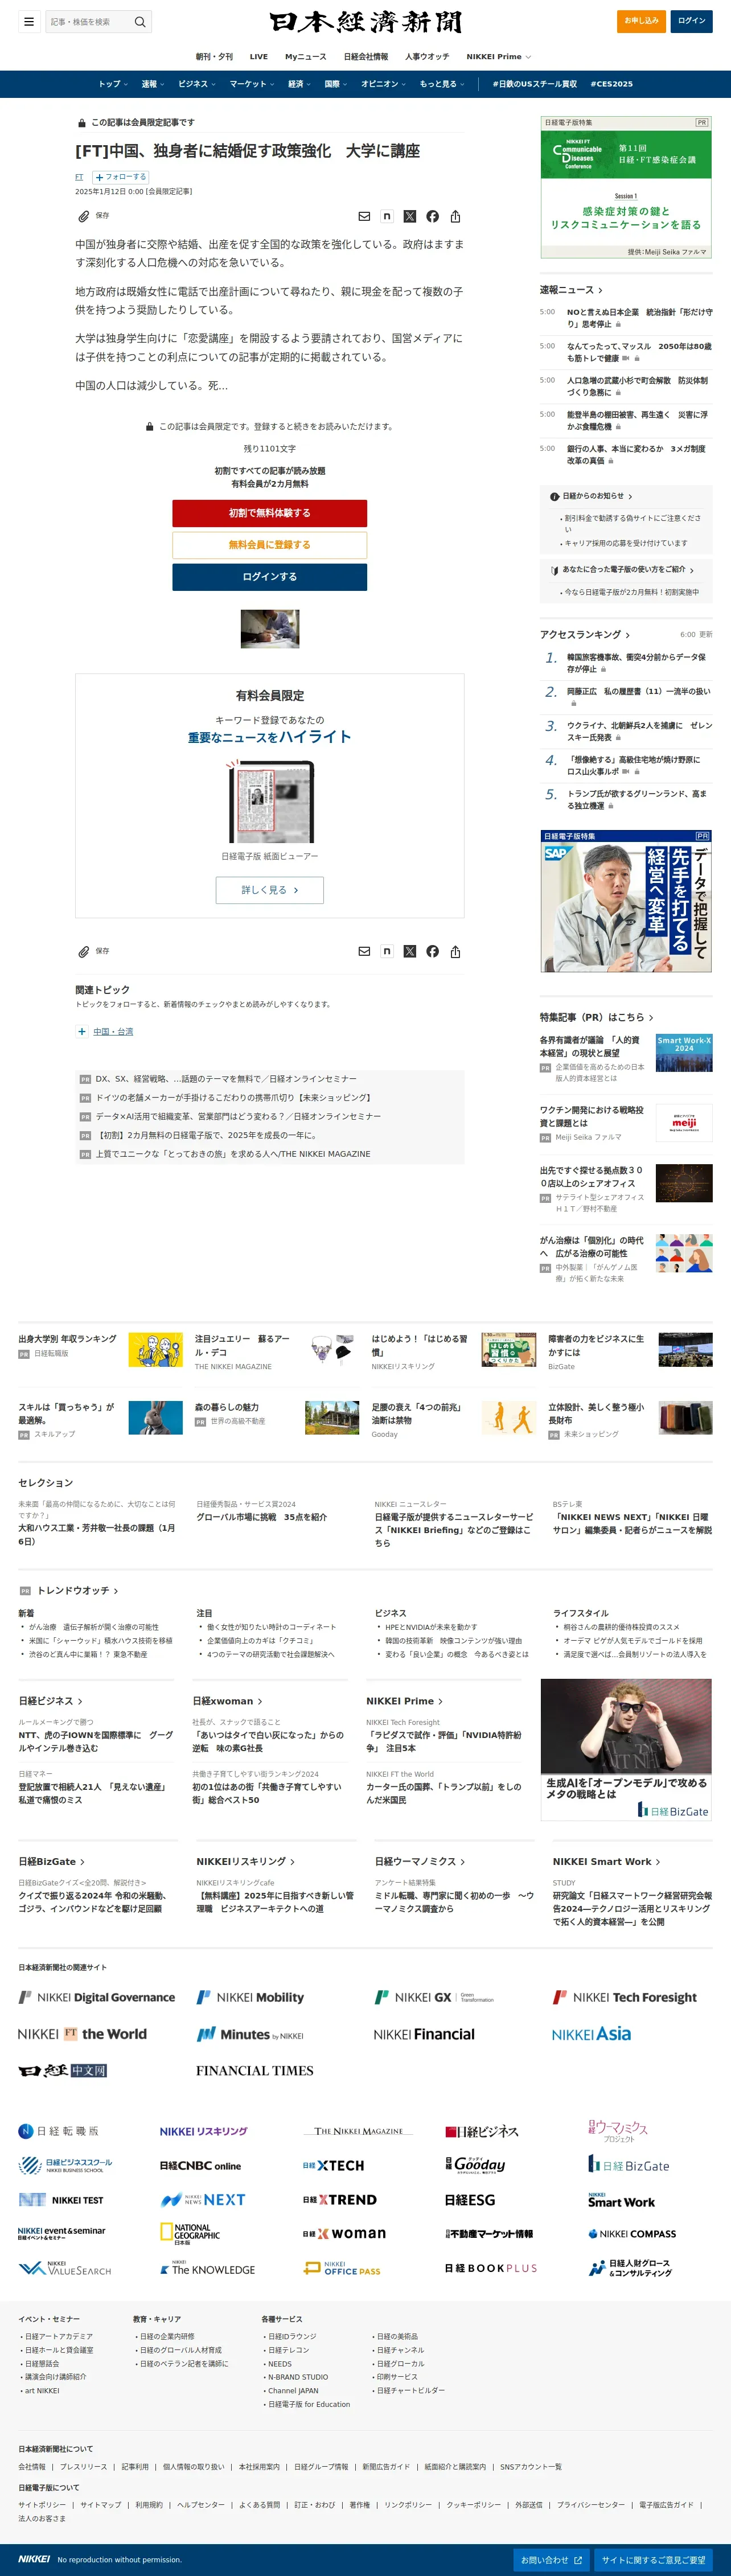This screenshot has height=2576, width=731.
Task: Open NIKKEI Smart Work section link
Action: [x=606, y=1861]
